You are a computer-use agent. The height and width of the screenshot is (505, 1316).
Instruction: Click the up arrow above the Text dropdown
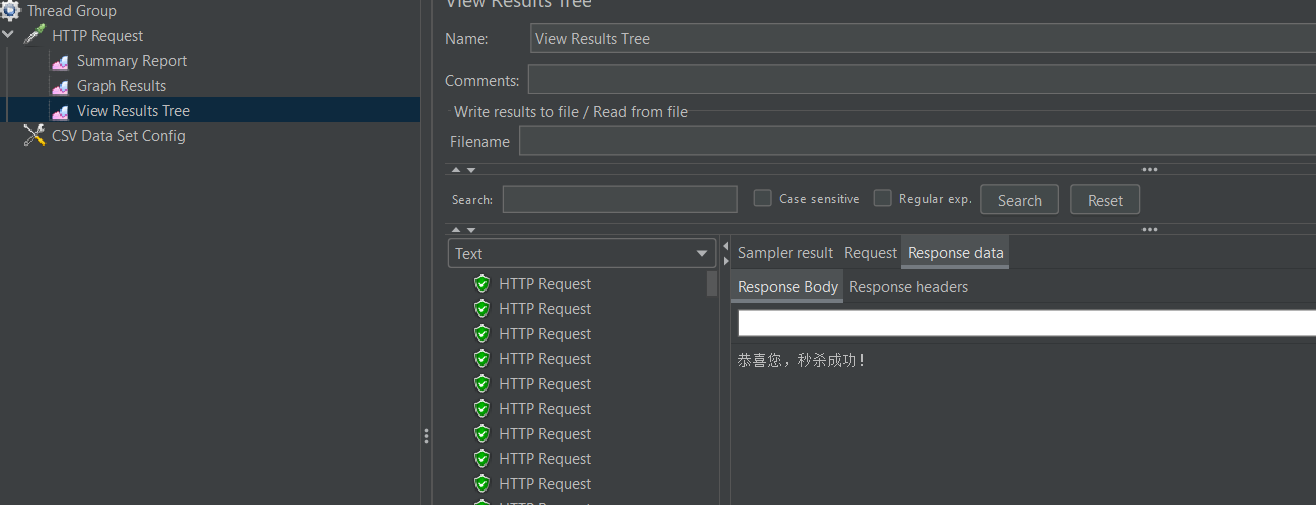[456, 230]
